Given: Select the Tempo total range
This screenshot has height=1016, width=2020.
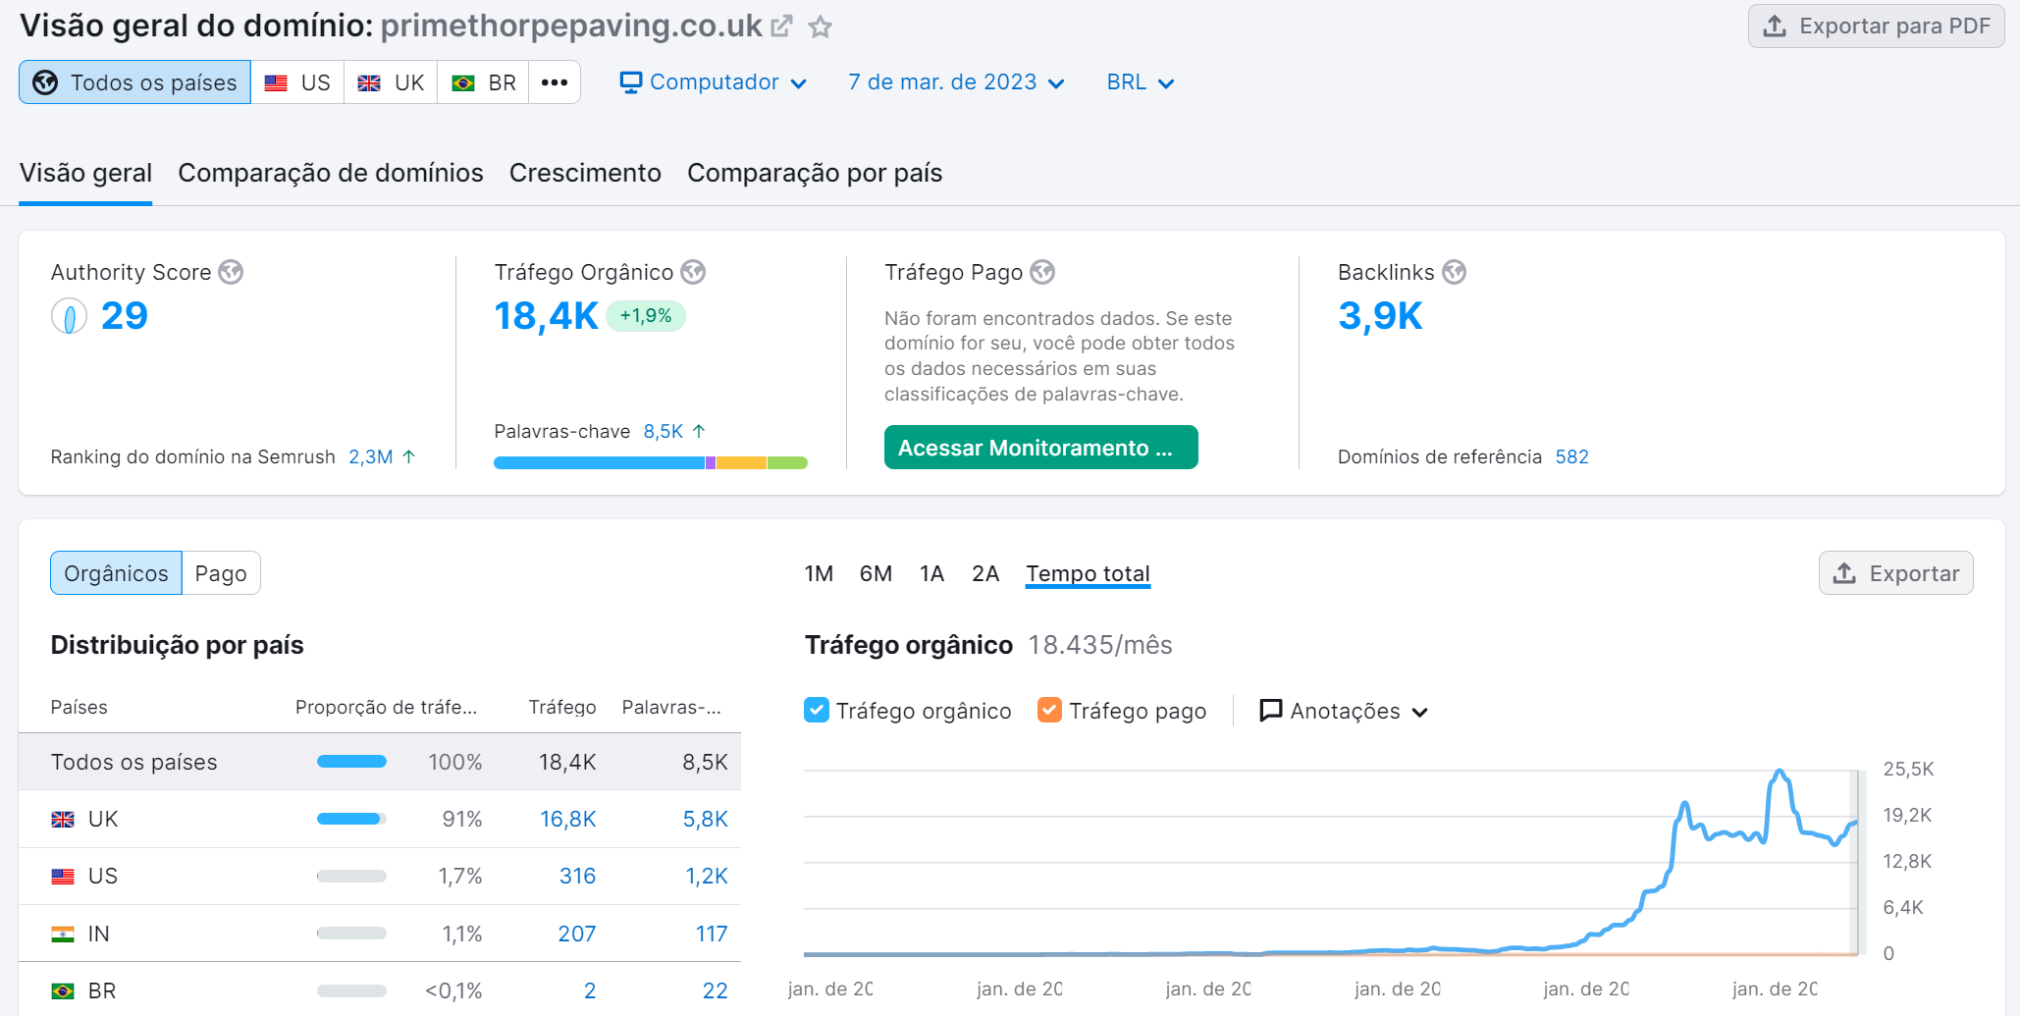Looking at the screenshot, I should (1088, 573).
